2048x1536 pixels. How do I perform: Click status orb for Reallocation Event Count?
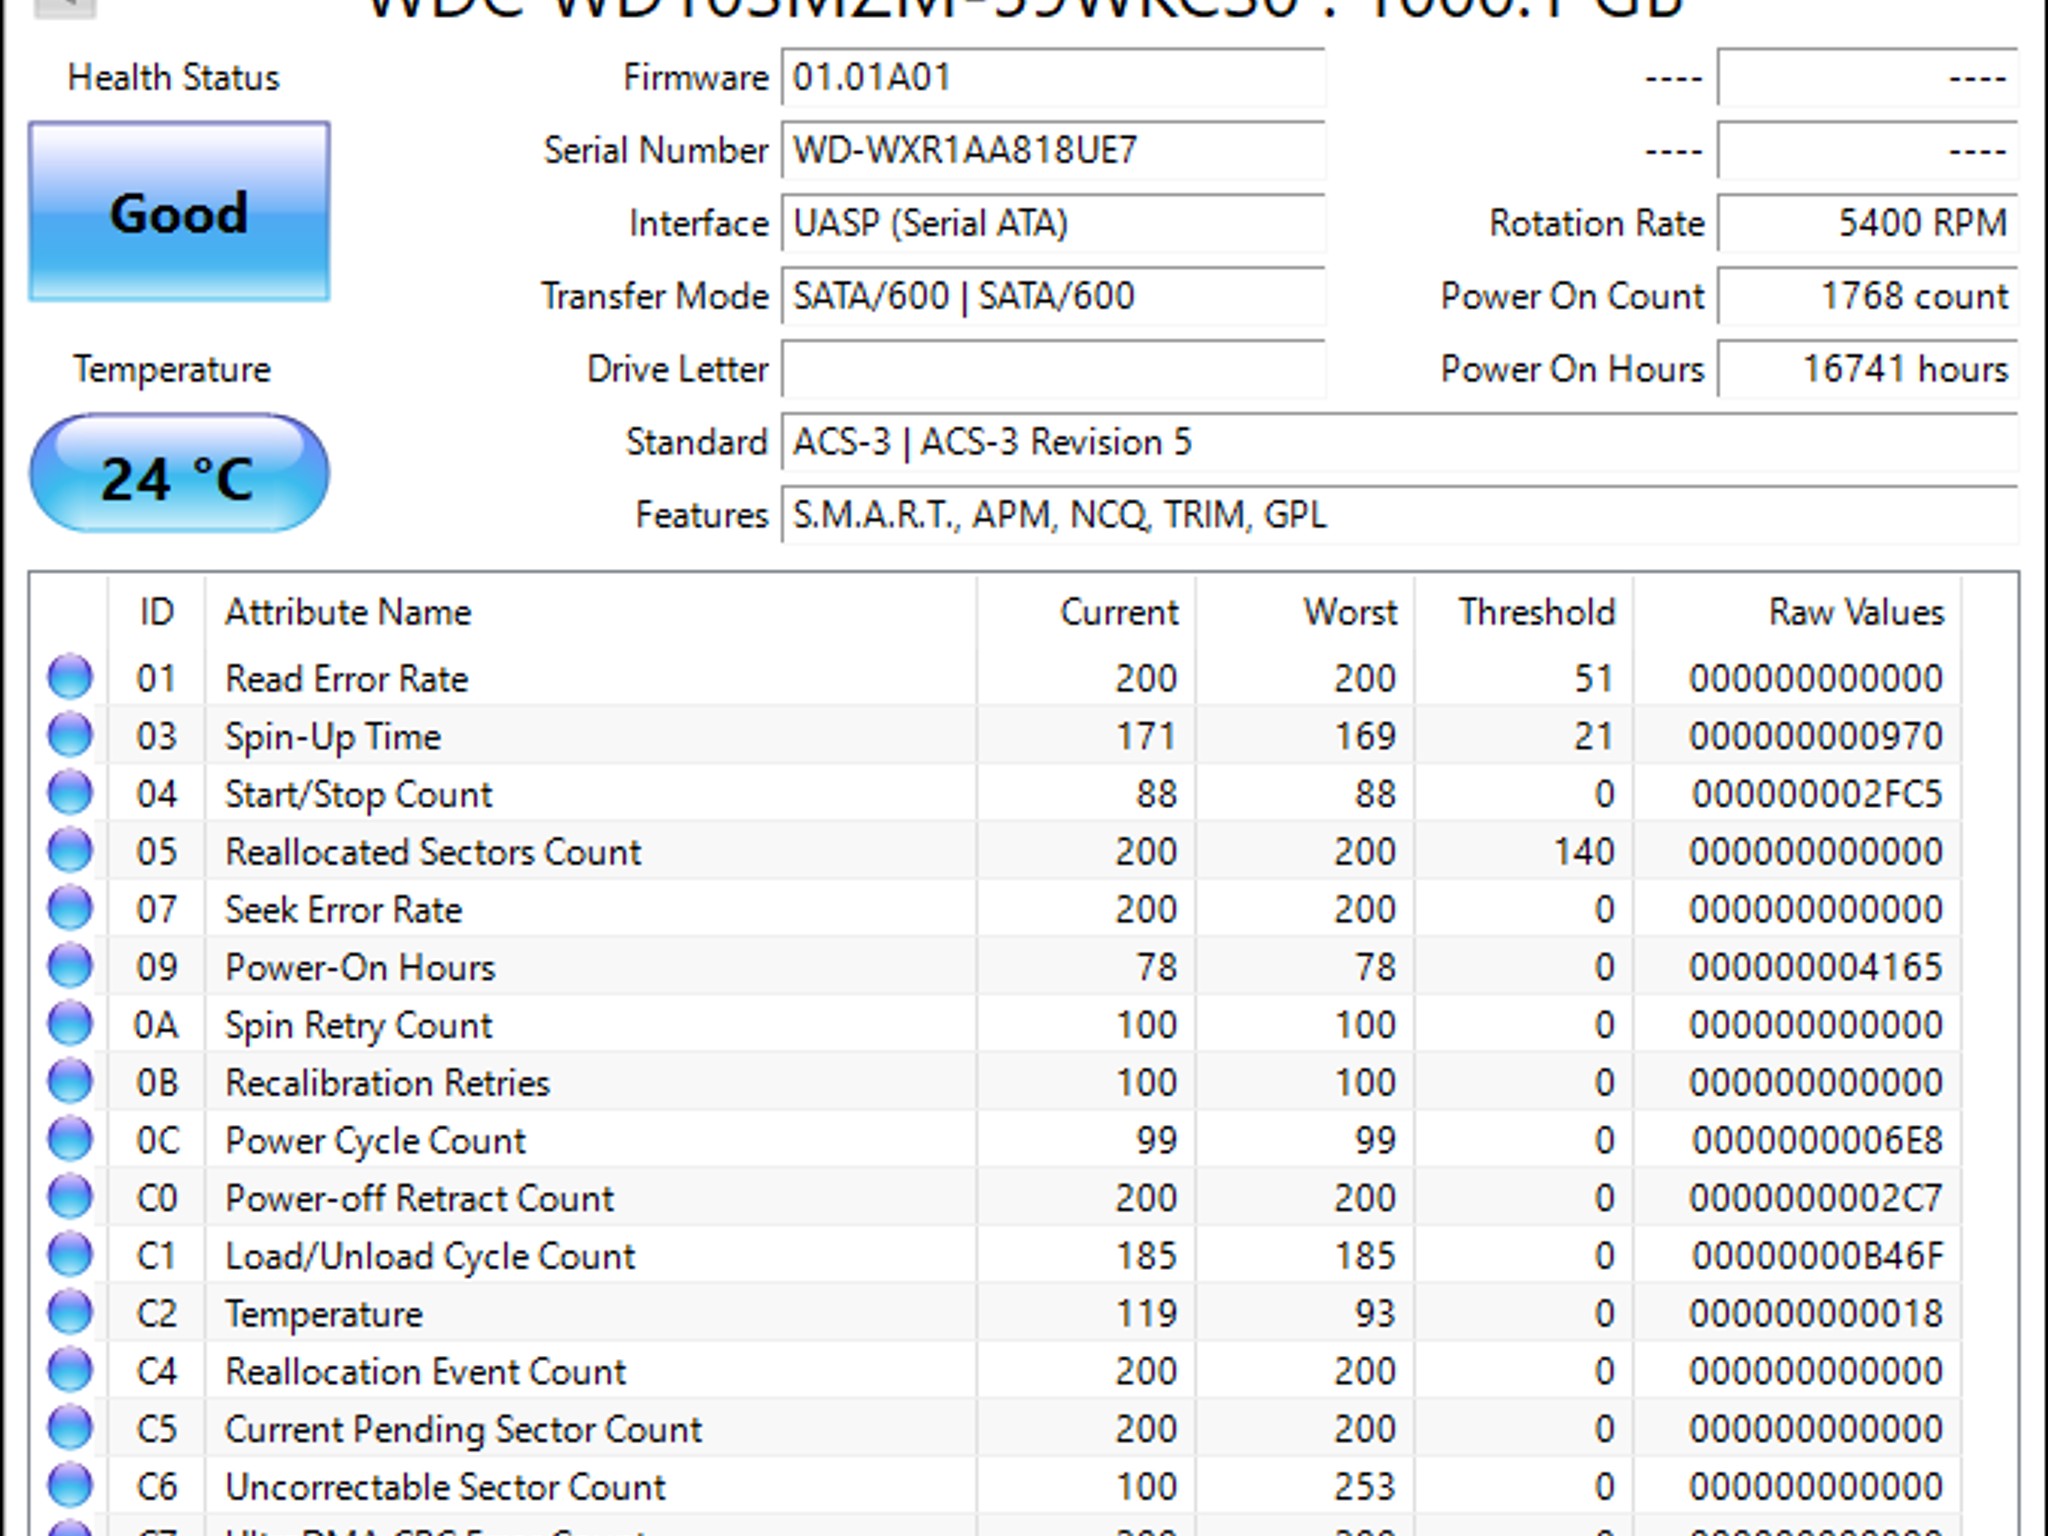click(70, 1370)
